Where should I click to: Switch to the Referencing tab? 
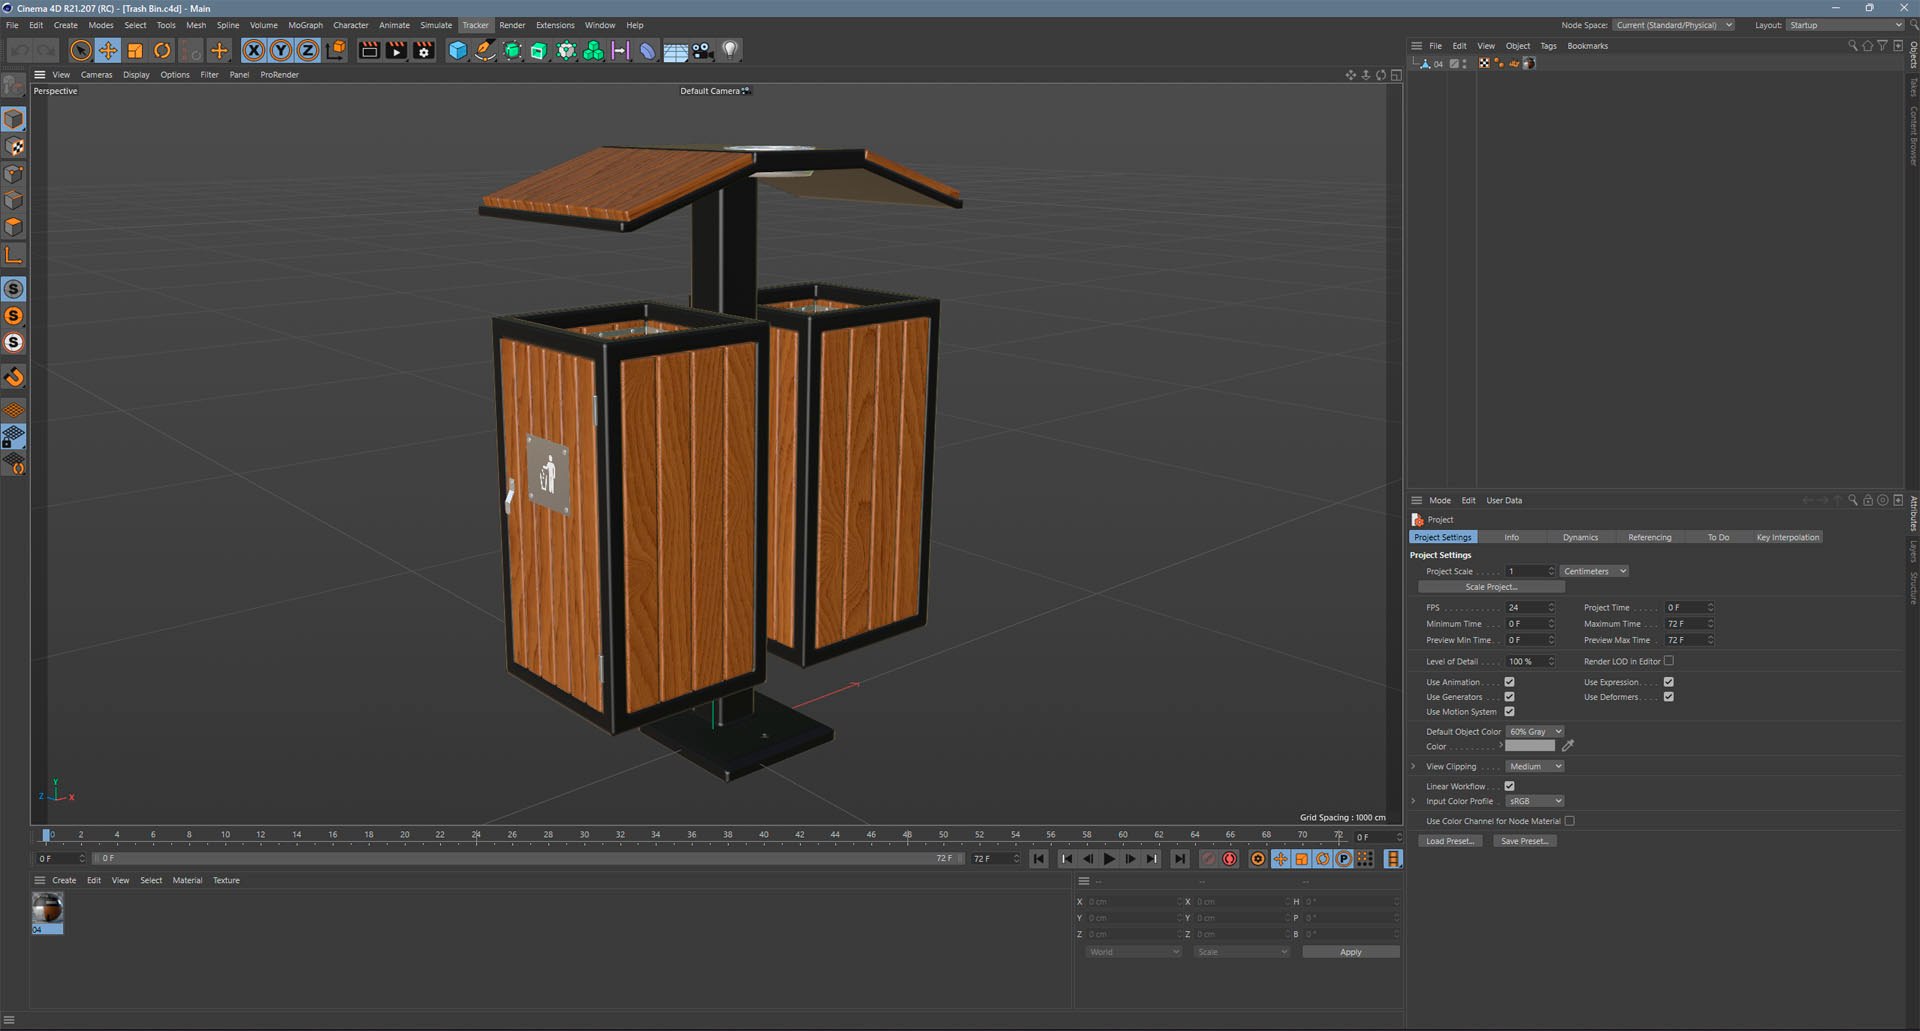click(x=1649, y=537)
